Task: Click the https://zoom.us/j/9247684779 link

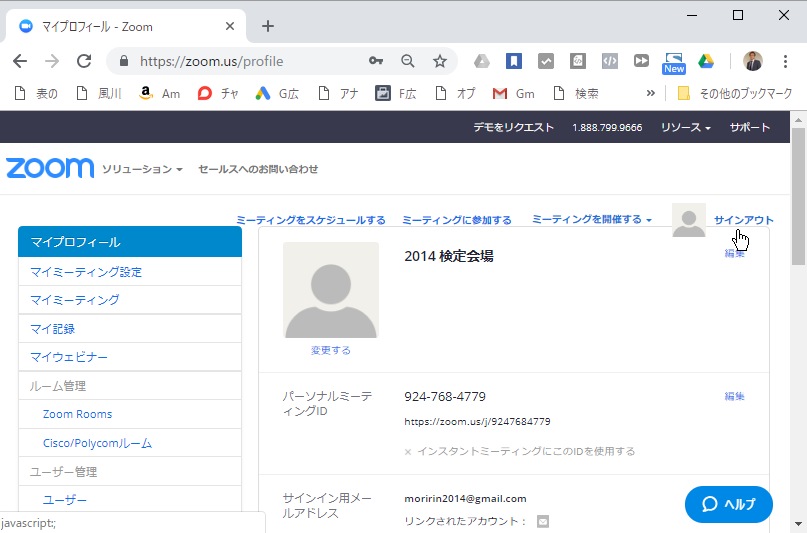Action: click(x=477, y=422)
